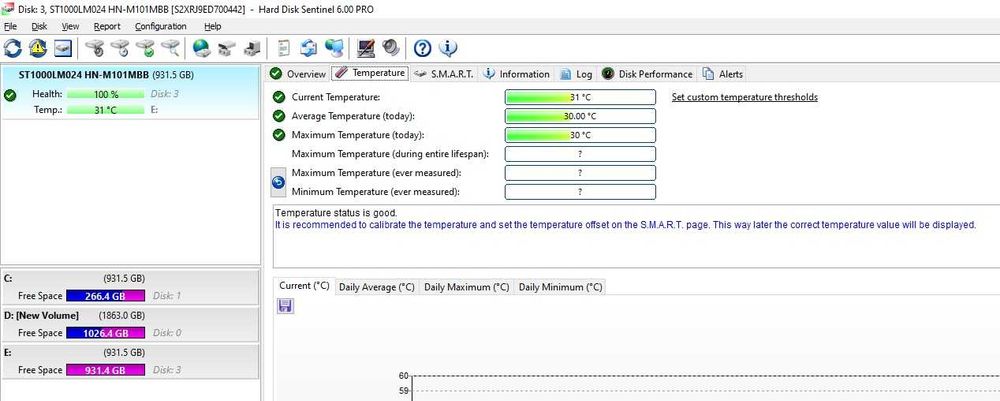Click the blue calibration recommendation text

[626, 224]
